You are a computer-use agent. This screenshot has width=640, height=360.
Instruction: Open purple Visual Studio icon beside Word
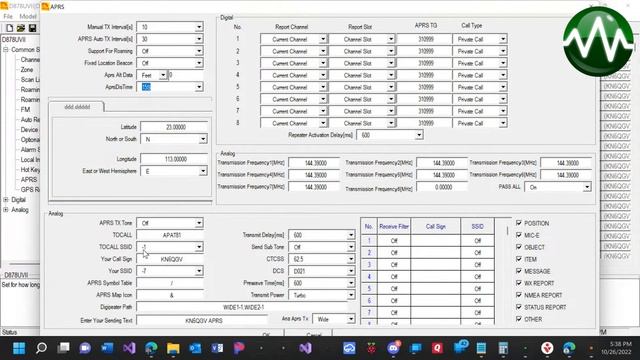(x=129, y=348)
